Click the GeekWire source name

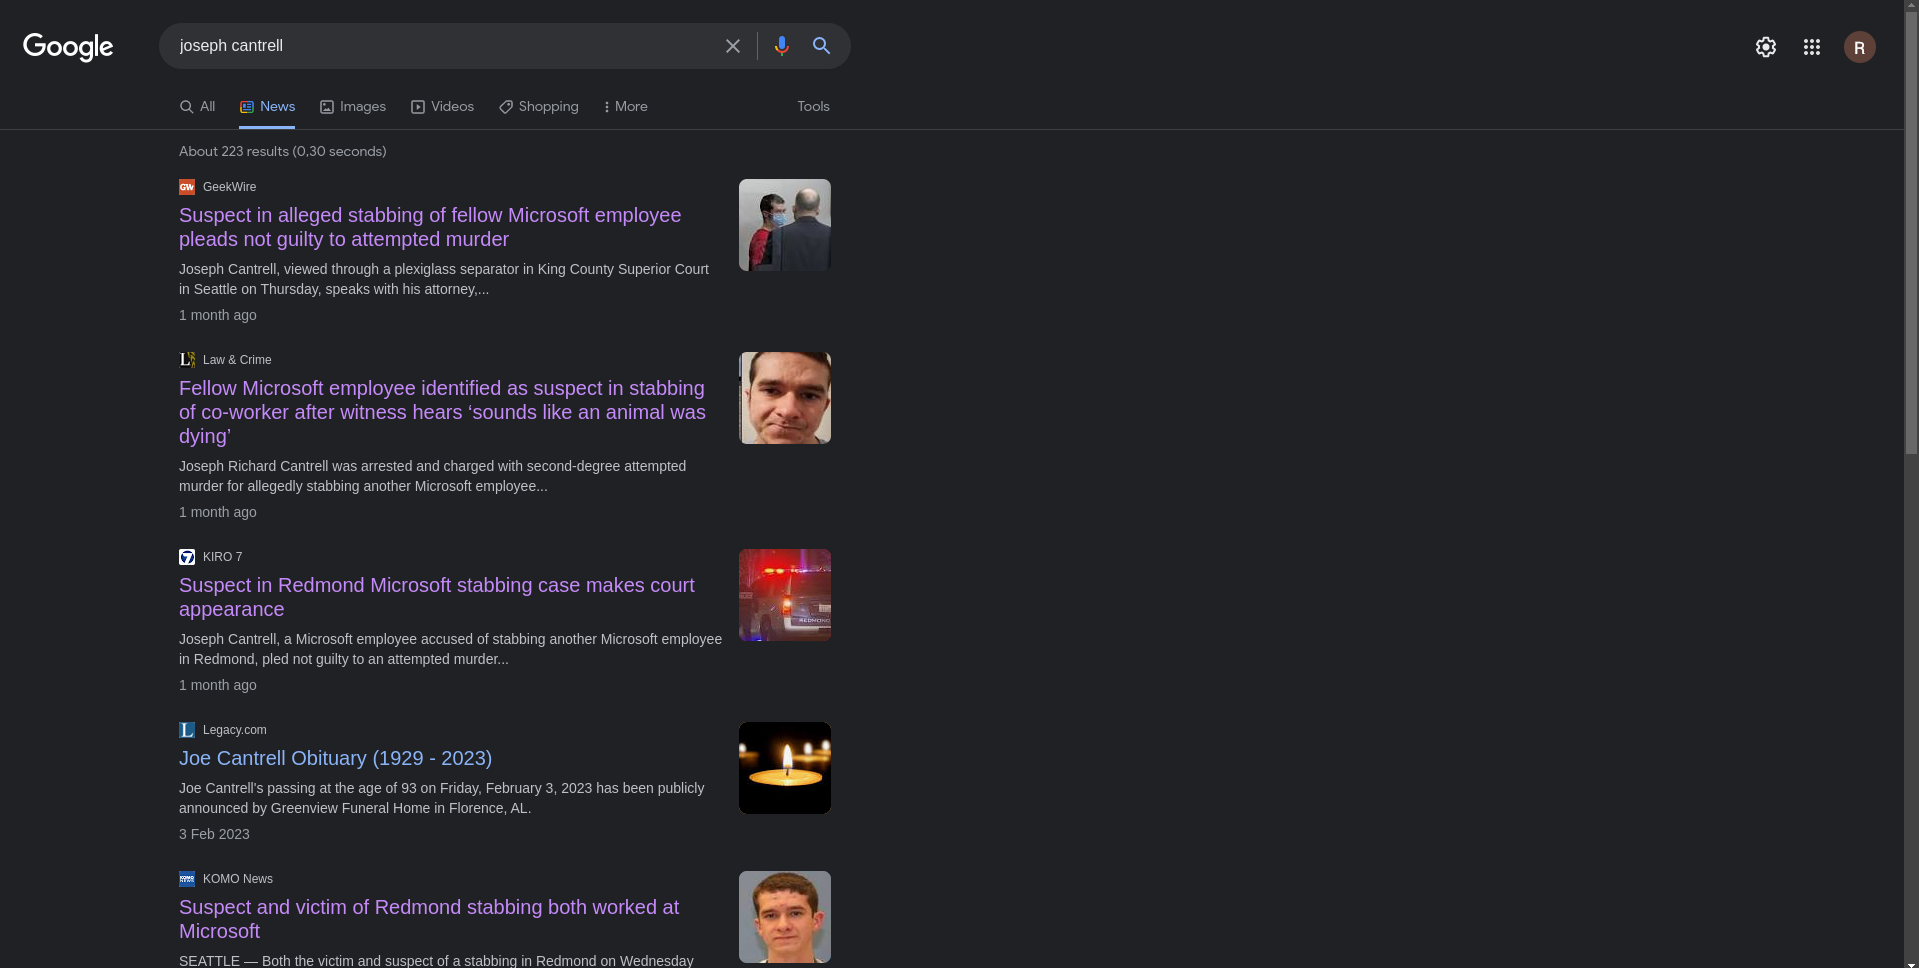pyautogui.click(x=229, y=187)
